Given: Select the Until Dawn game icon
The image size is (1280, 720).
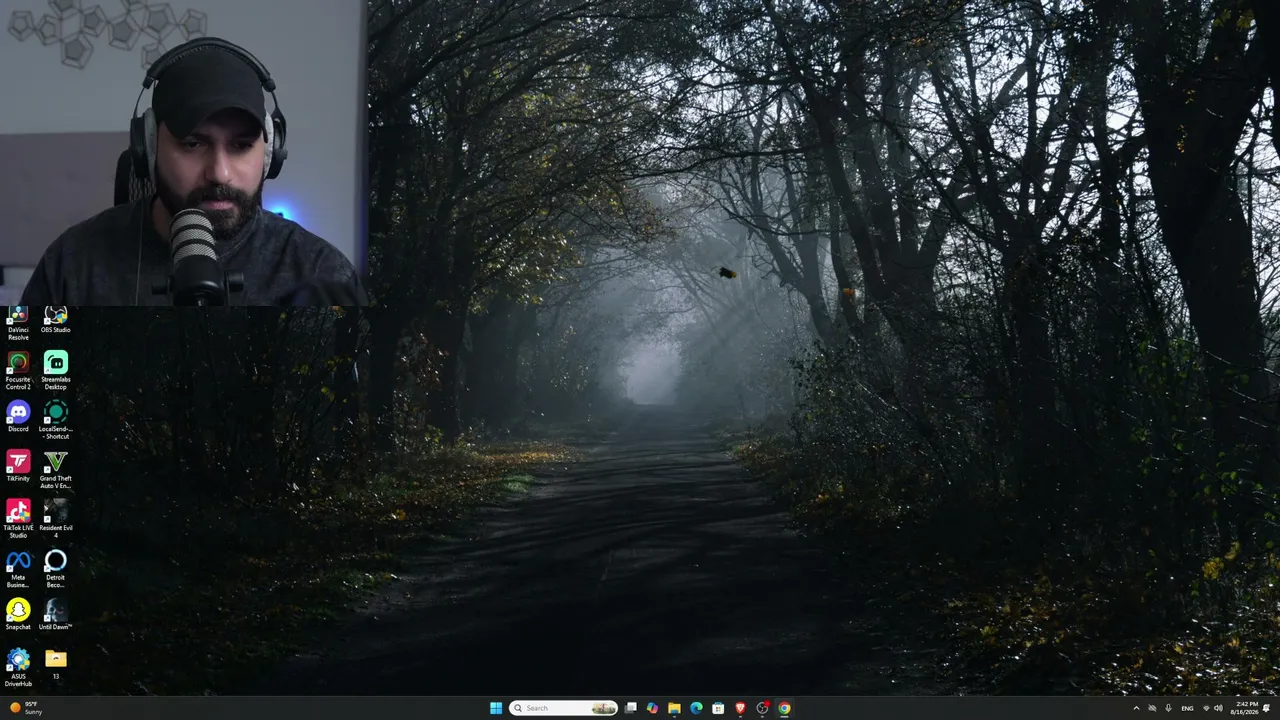Looking at the screenshot, I should (55, 615).
